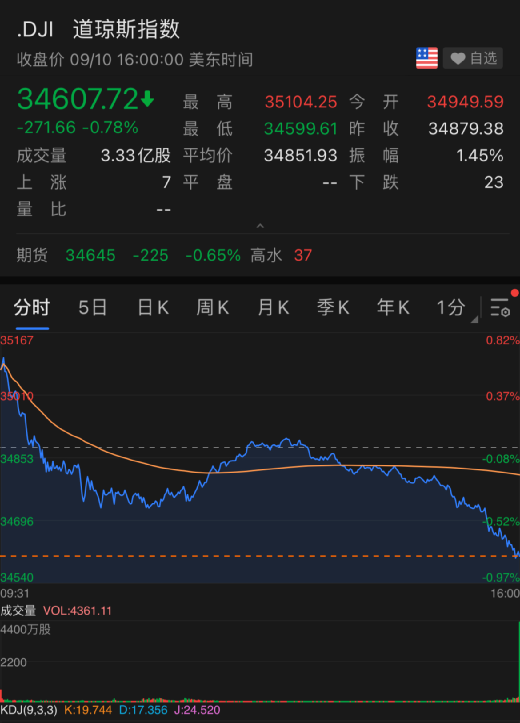The width and height of the screenshot is (520, 723).
Task: Tap the 下跌 count 23
Action: [x=494, y=183]
